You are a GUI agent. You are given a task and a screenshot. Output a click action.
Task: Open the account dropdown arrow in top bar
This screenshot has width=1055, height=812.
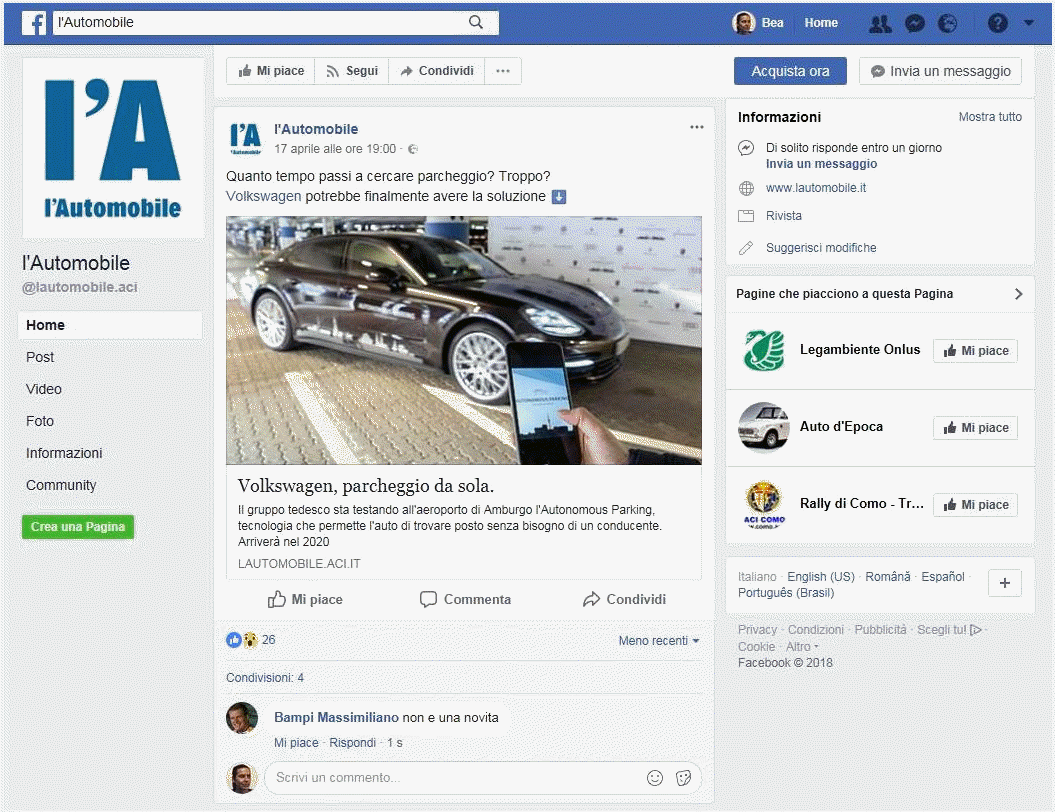pos(1029,23)
